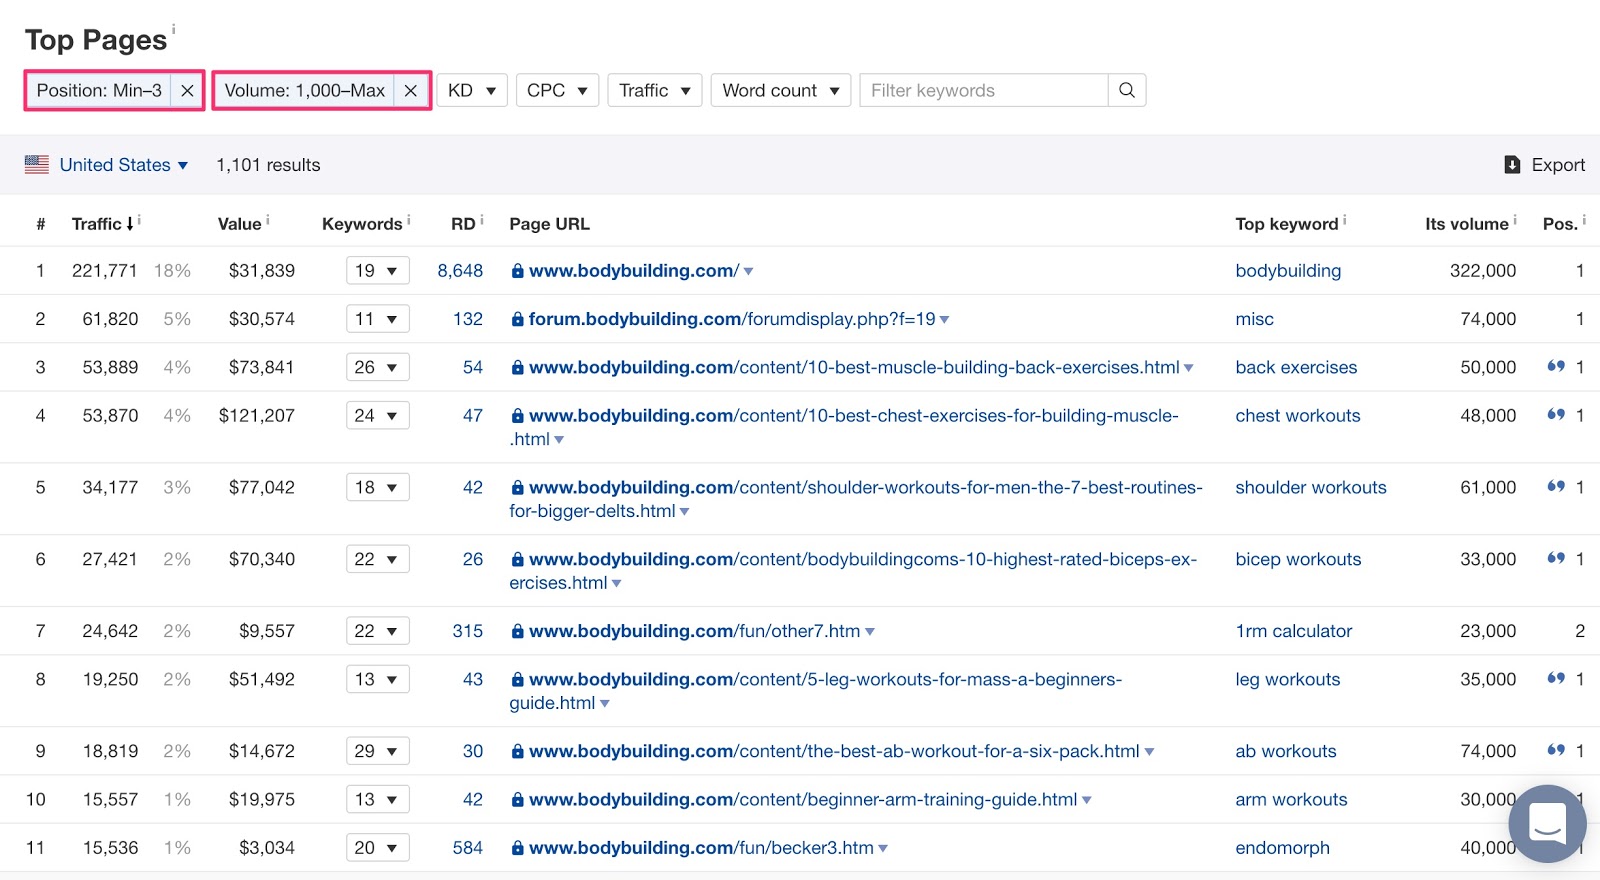Click the search magnifier icon
Screen dimensions: 1600x880
[x=1127, y=90]
